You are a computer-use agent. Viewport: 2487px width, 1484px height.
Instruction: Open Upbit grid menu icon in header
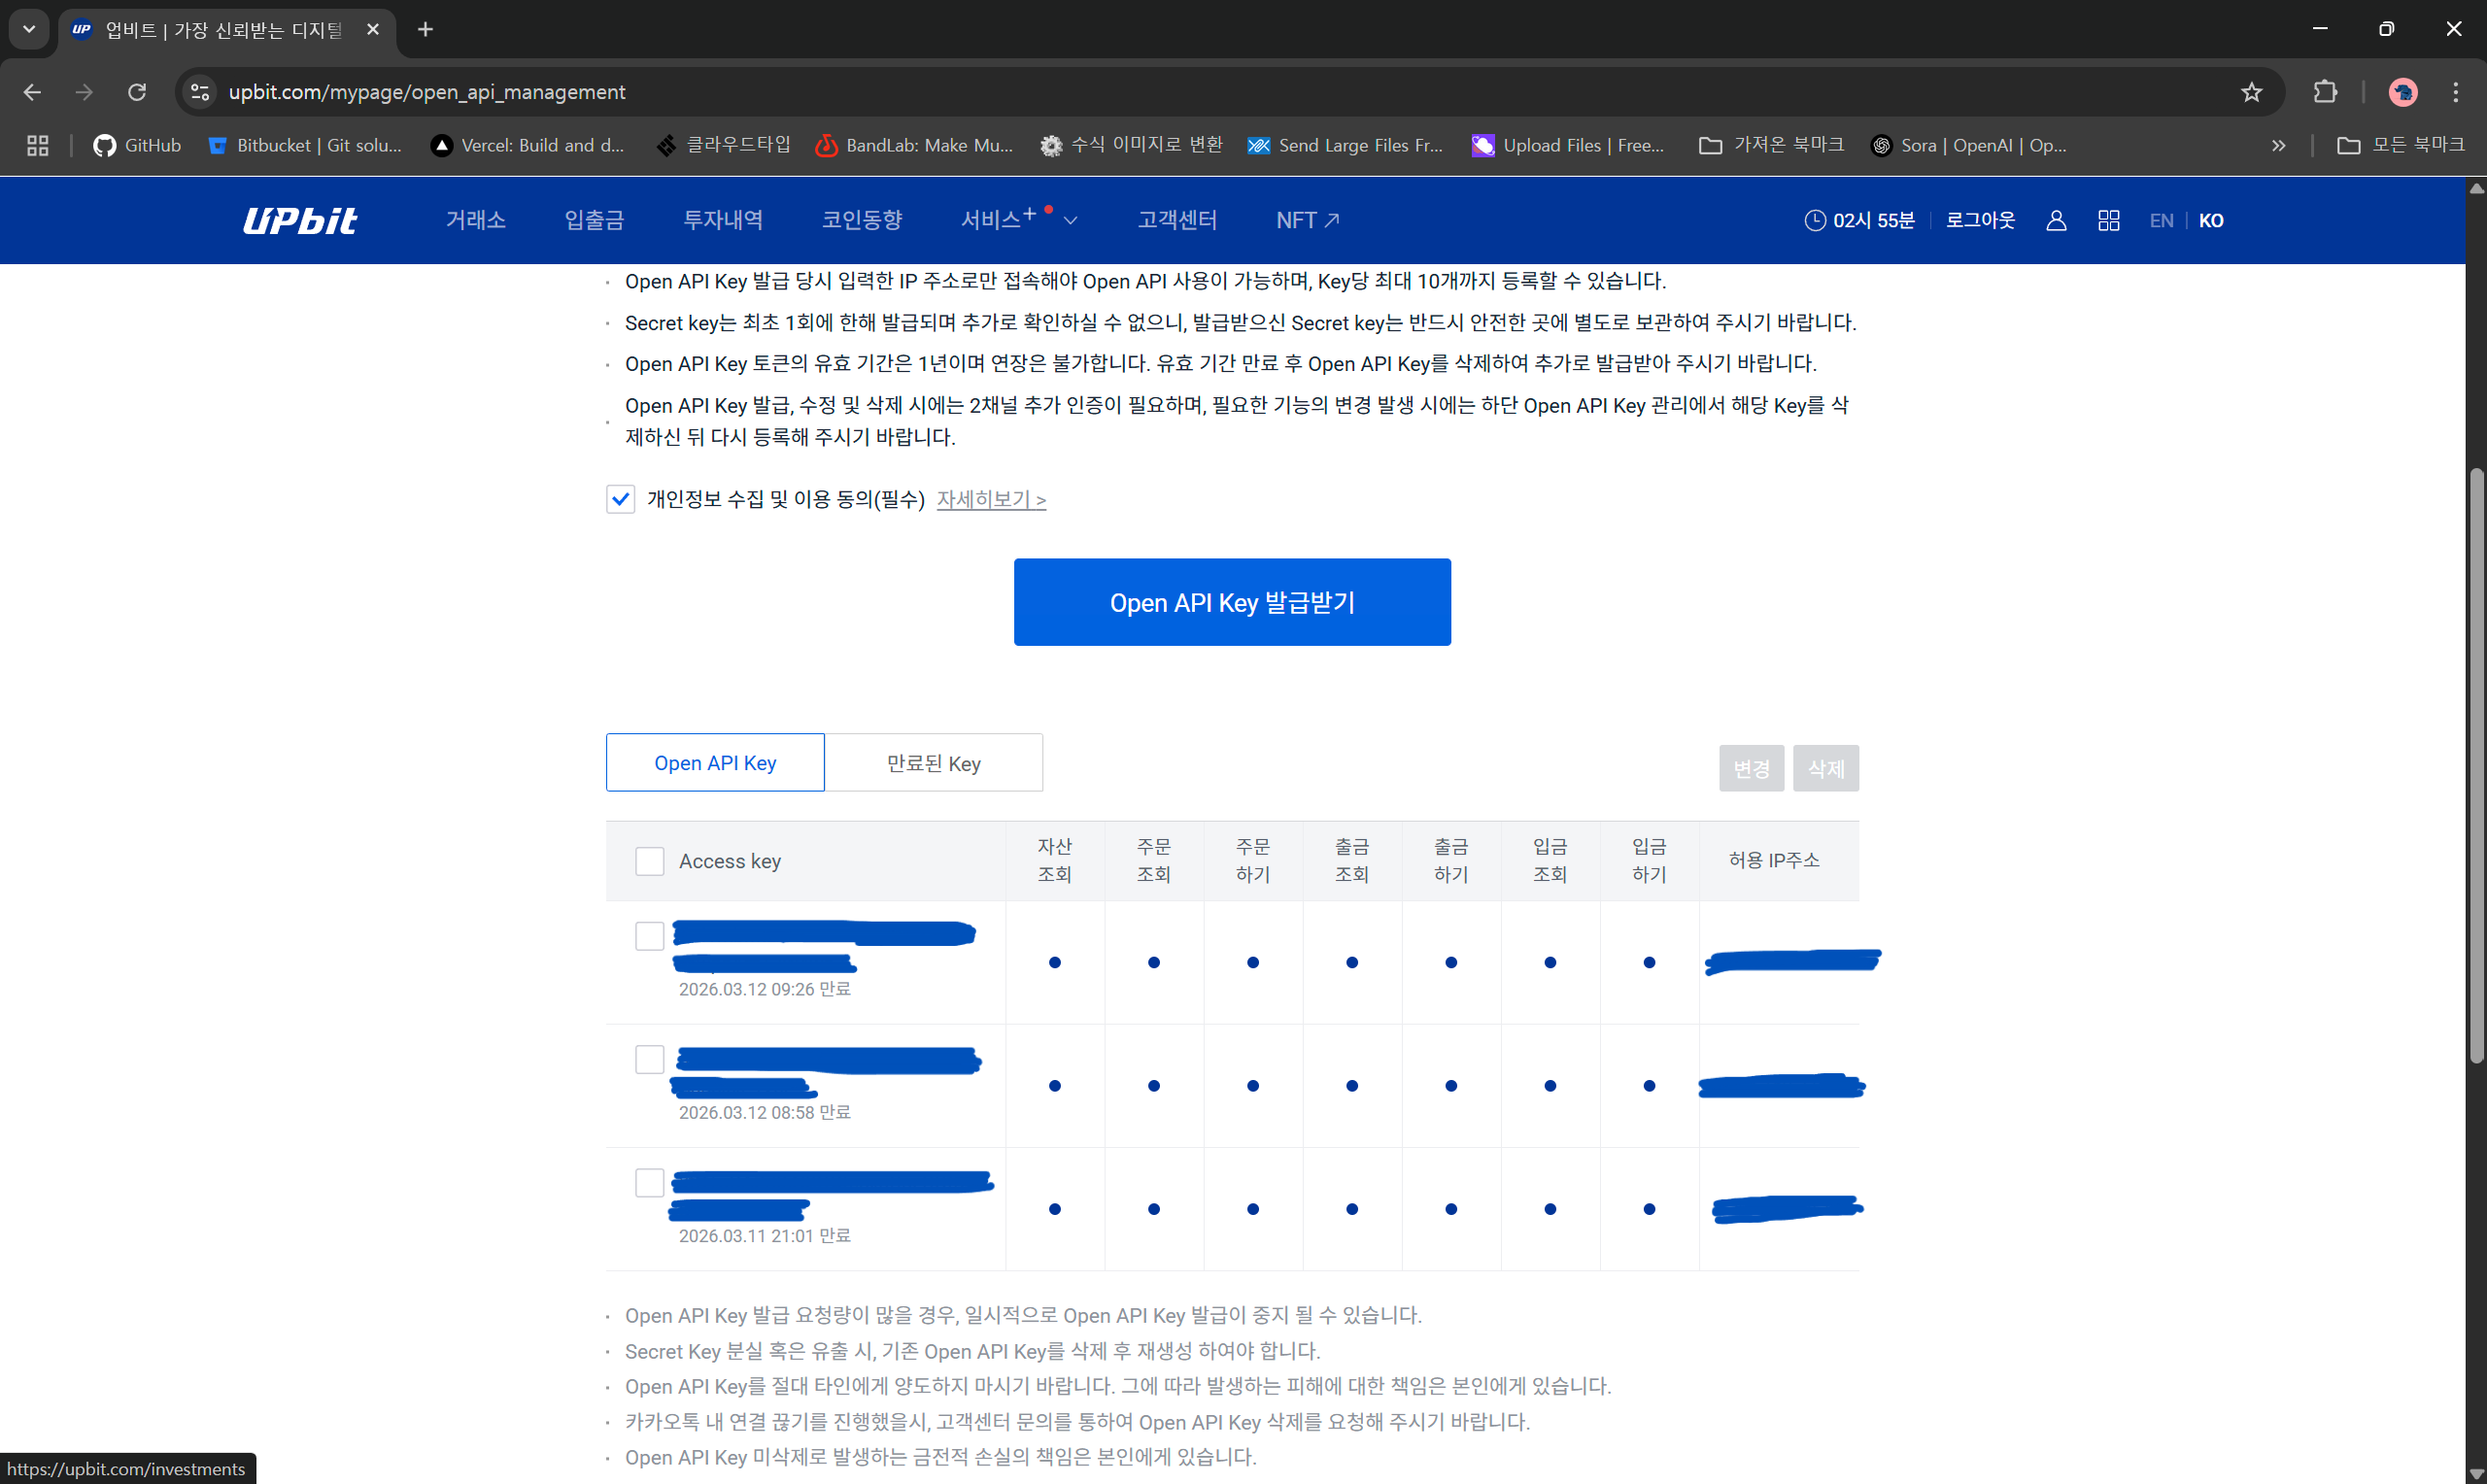click(x=2109, y=221)
